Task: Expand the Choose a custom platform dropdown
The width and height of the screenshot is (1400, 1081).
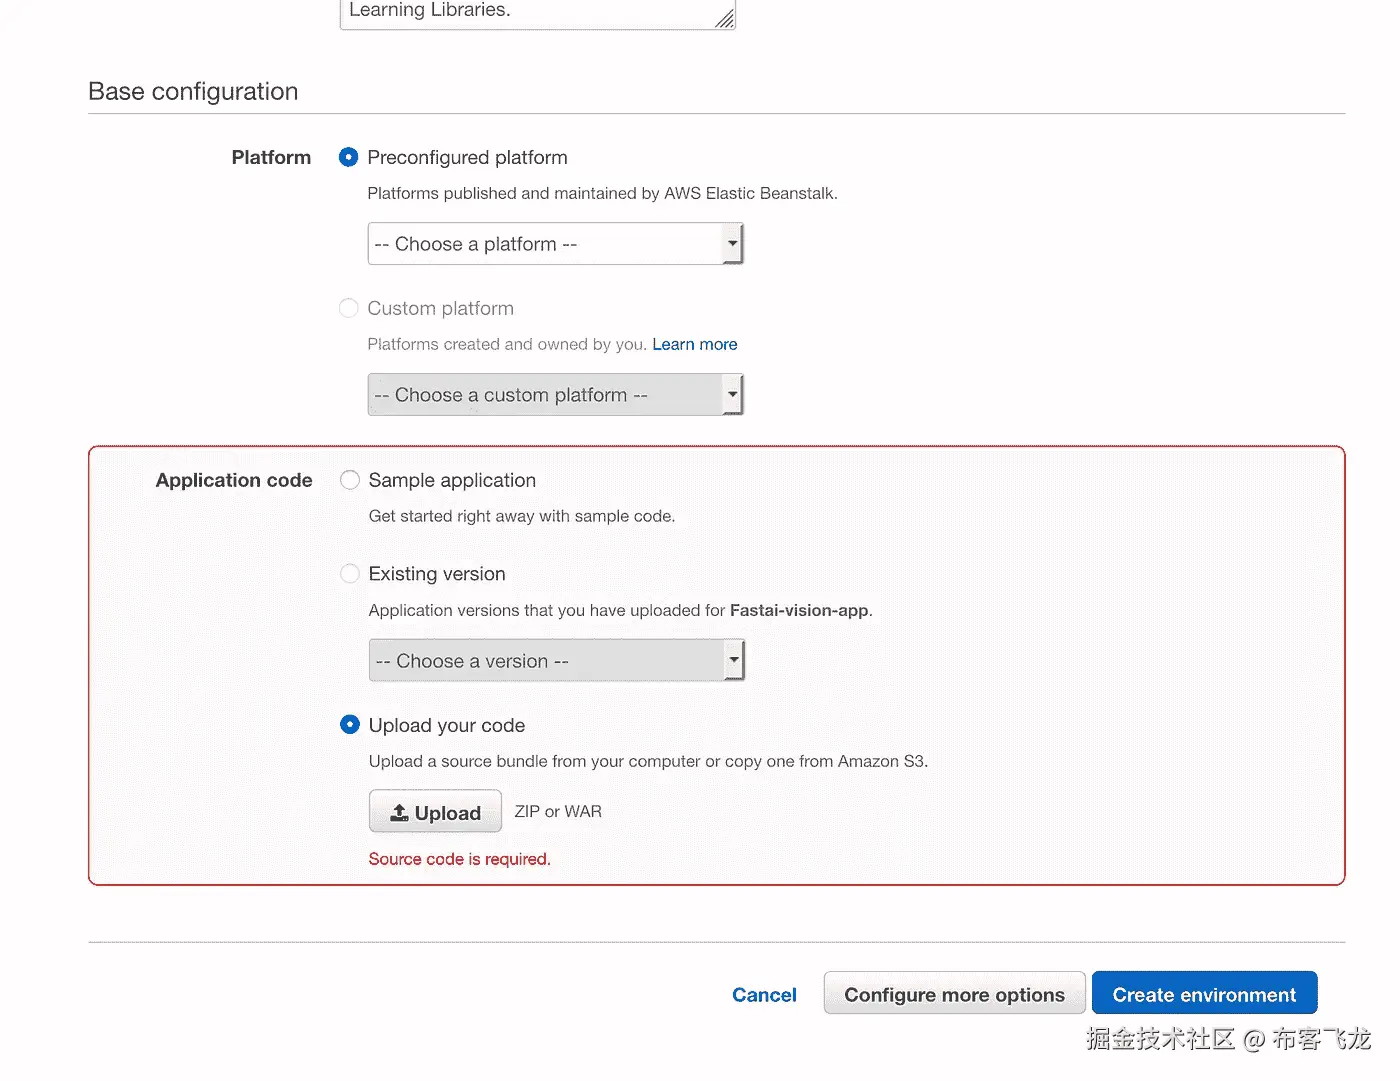Action: (x=555, y=395)
